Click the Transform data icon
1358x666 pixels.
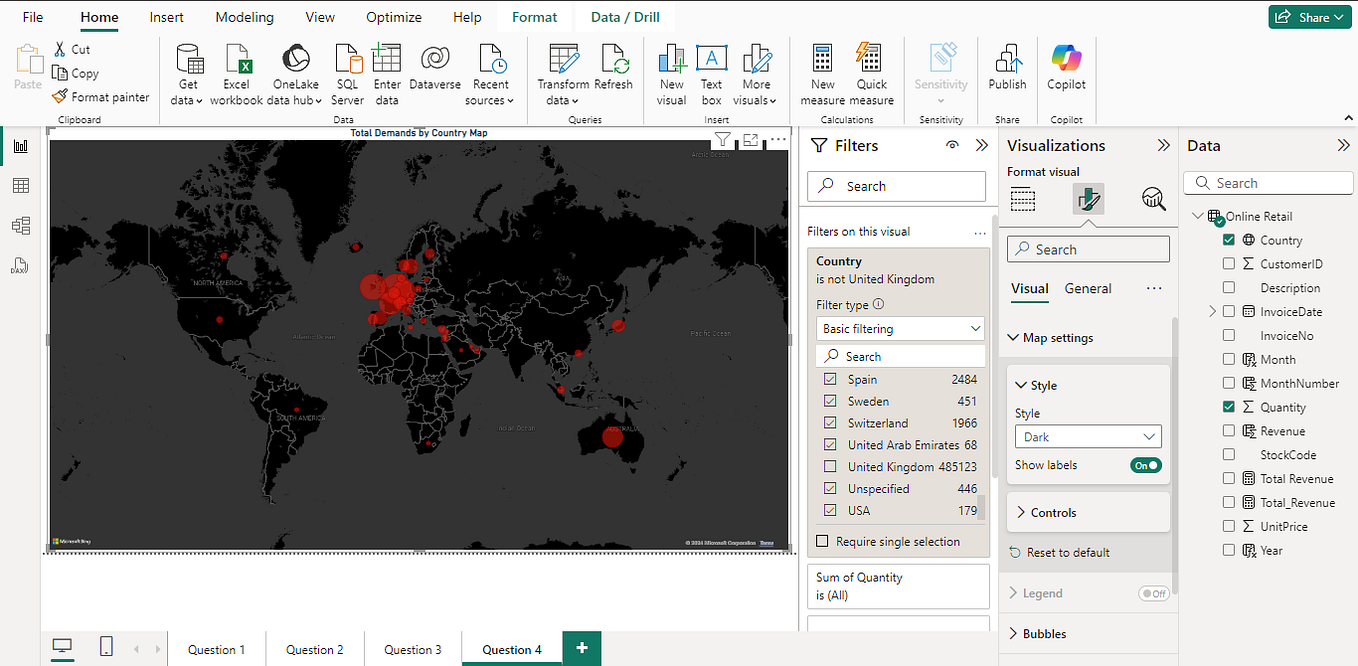pyautogui.click(x=563, y=61)
